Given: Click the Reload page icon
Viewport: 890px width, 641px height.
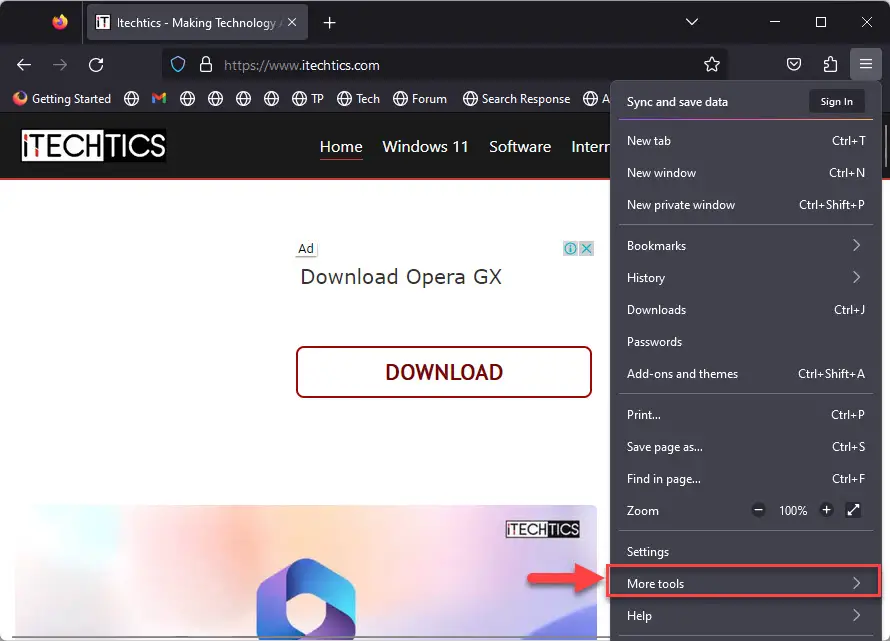Looking at the screenshot, I should point(96,65).
